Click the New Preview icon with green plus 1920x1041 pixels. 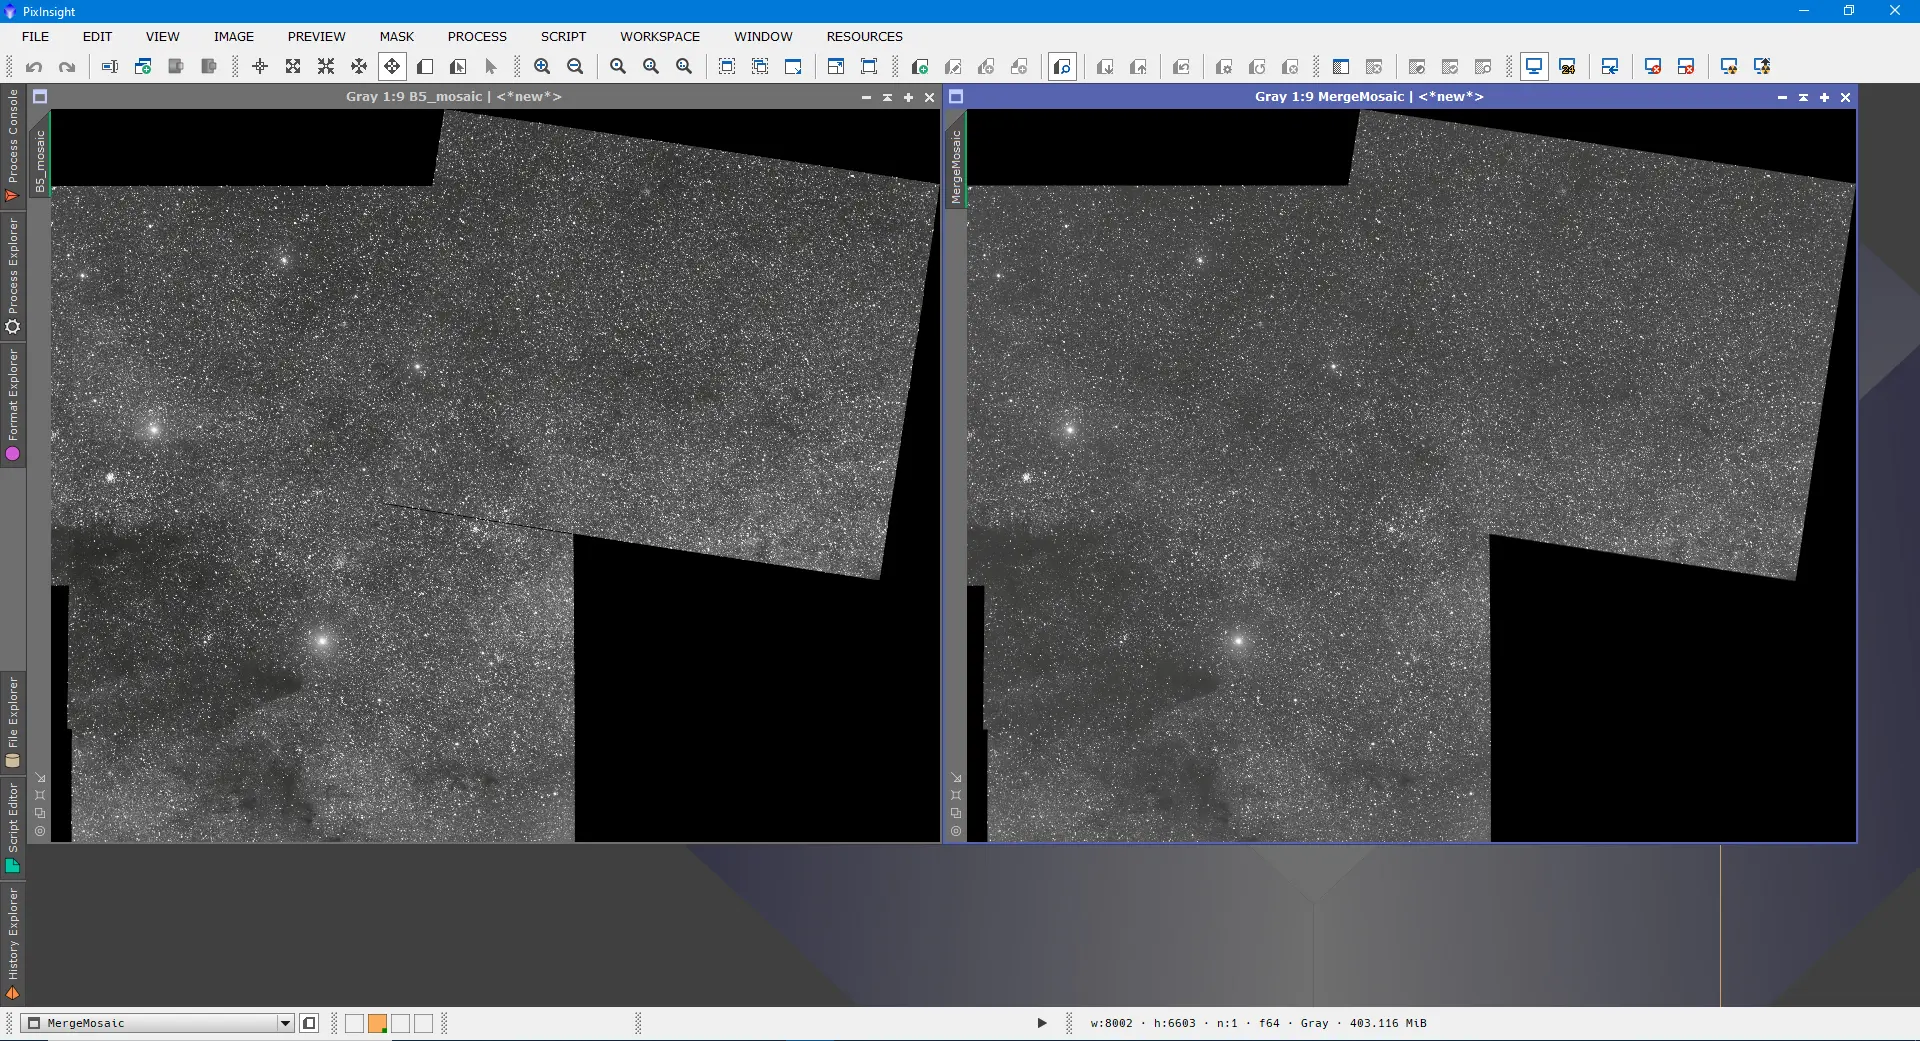pyautogui.click(x=920, y=67)
